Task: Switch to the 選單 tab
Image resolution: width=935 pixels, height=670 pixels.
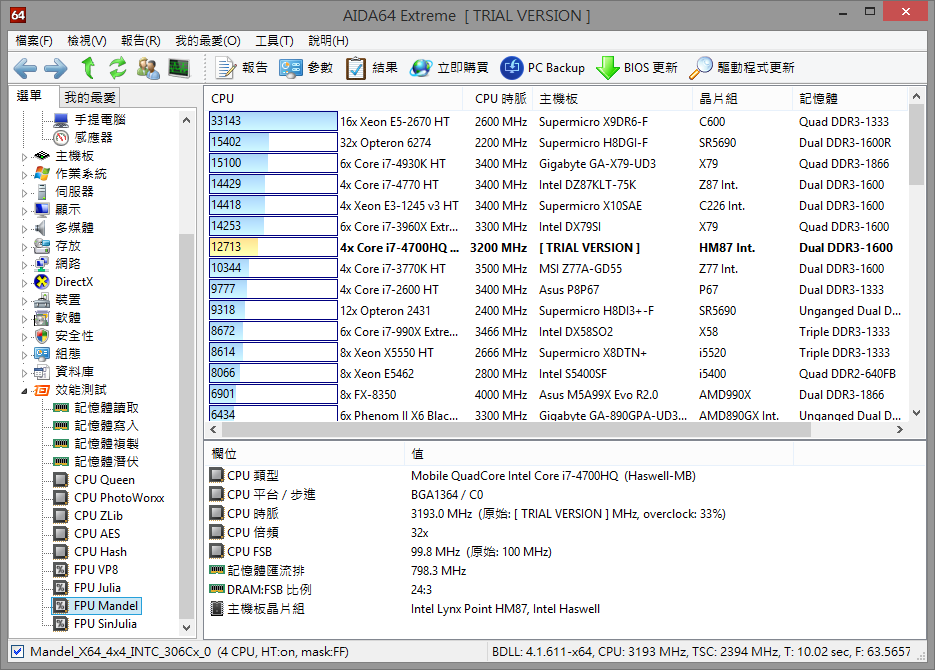Action: (29, 96)
